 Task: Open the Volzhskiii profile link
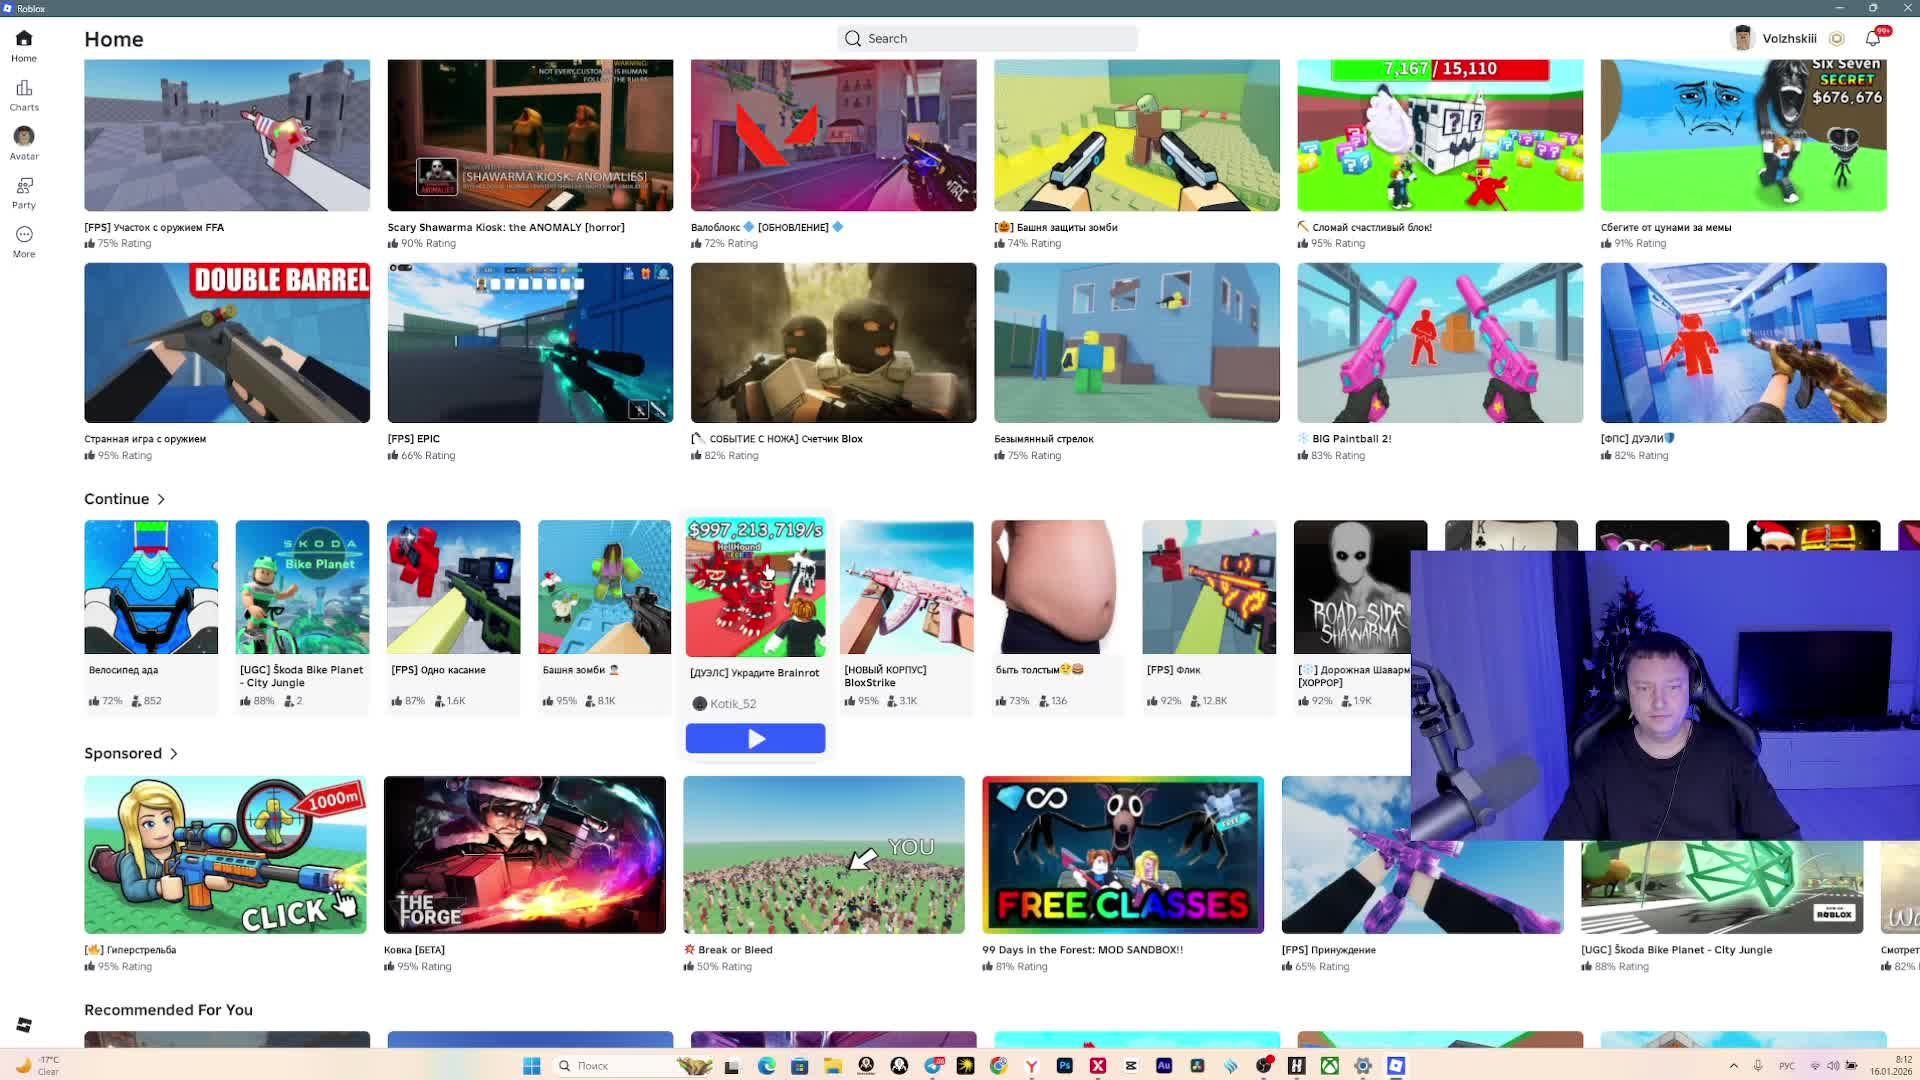[x=1788, y=38]
